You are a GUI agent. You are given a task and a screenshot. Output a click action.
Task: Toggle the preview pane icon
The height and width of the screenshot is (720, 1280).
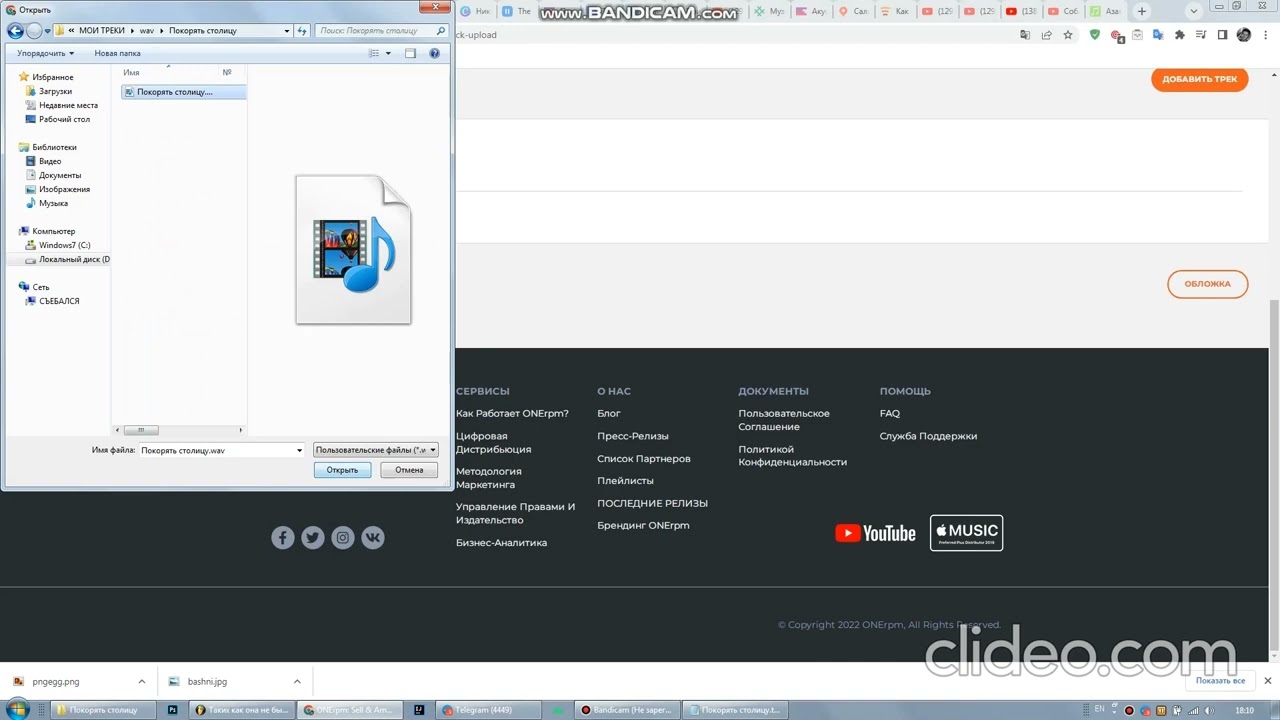(410, 53)
